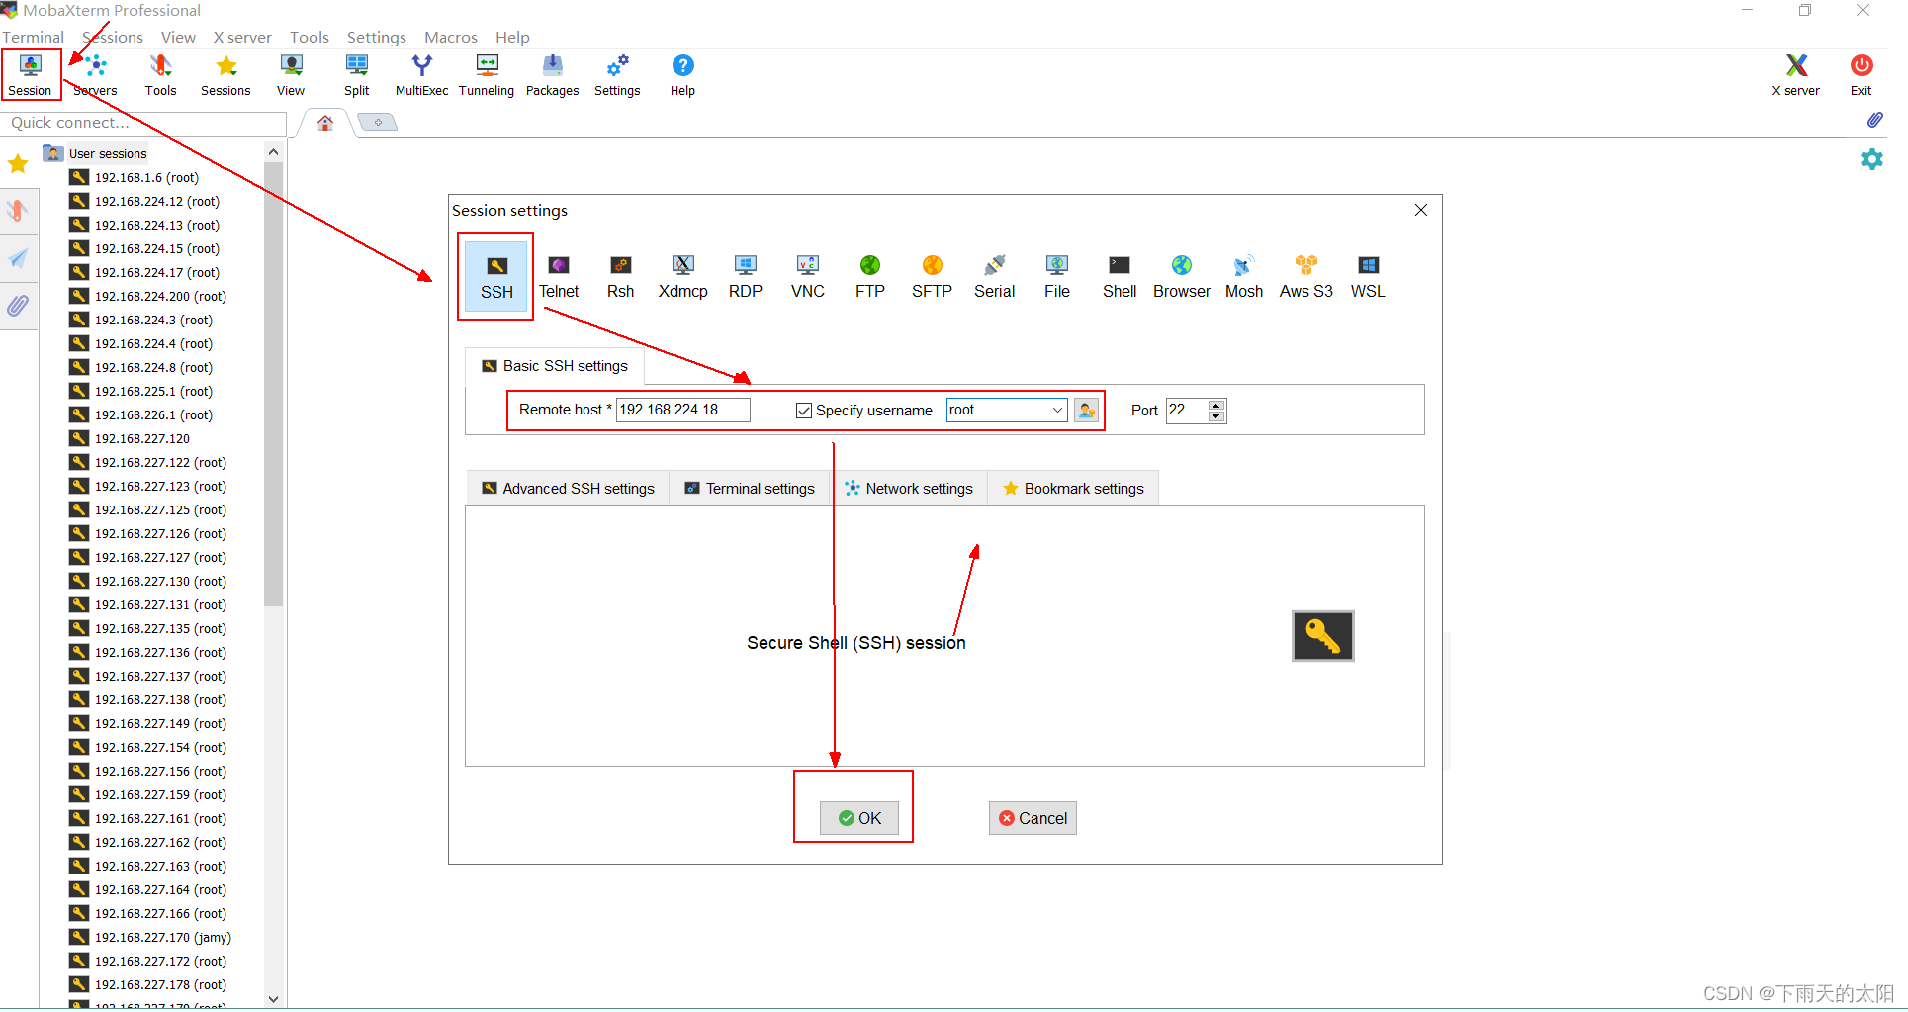Click the Port number field
Viewport: 1908px width, 1012px height.
(1188, 410)
